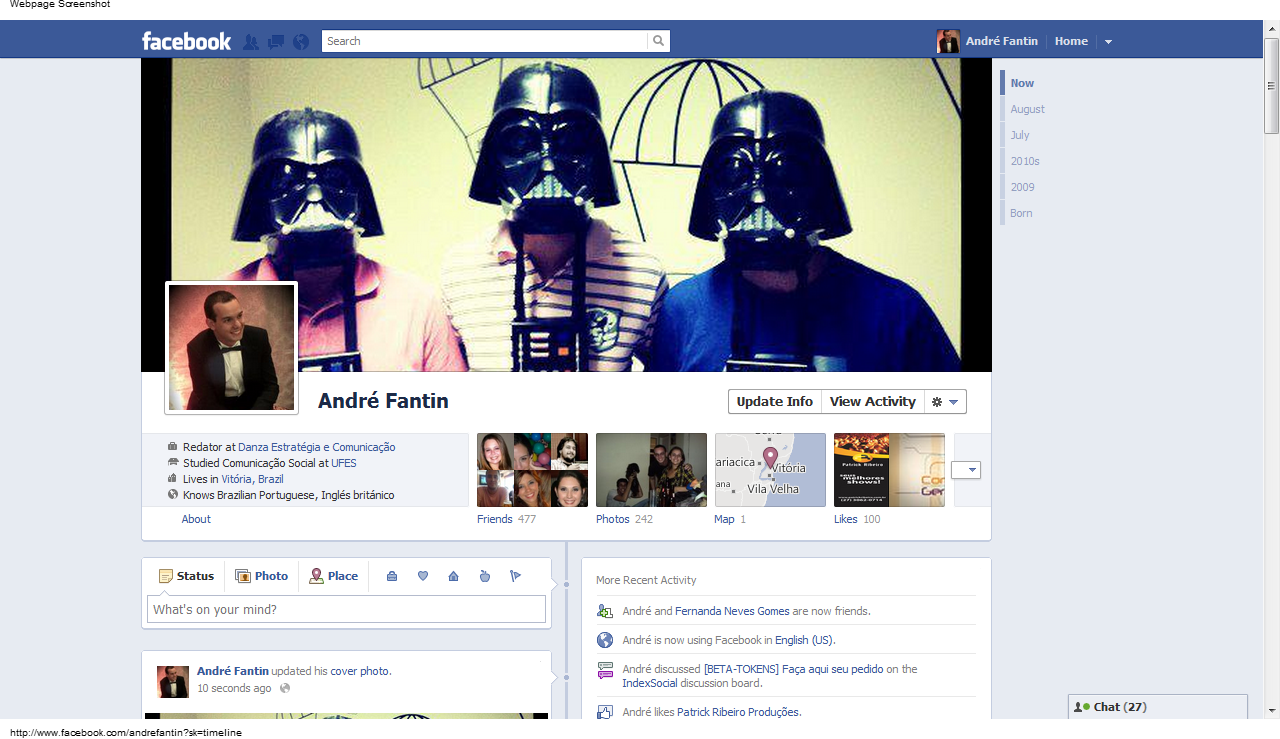Open the friend requests icon

pyautogui.click(x=251, y=42)
